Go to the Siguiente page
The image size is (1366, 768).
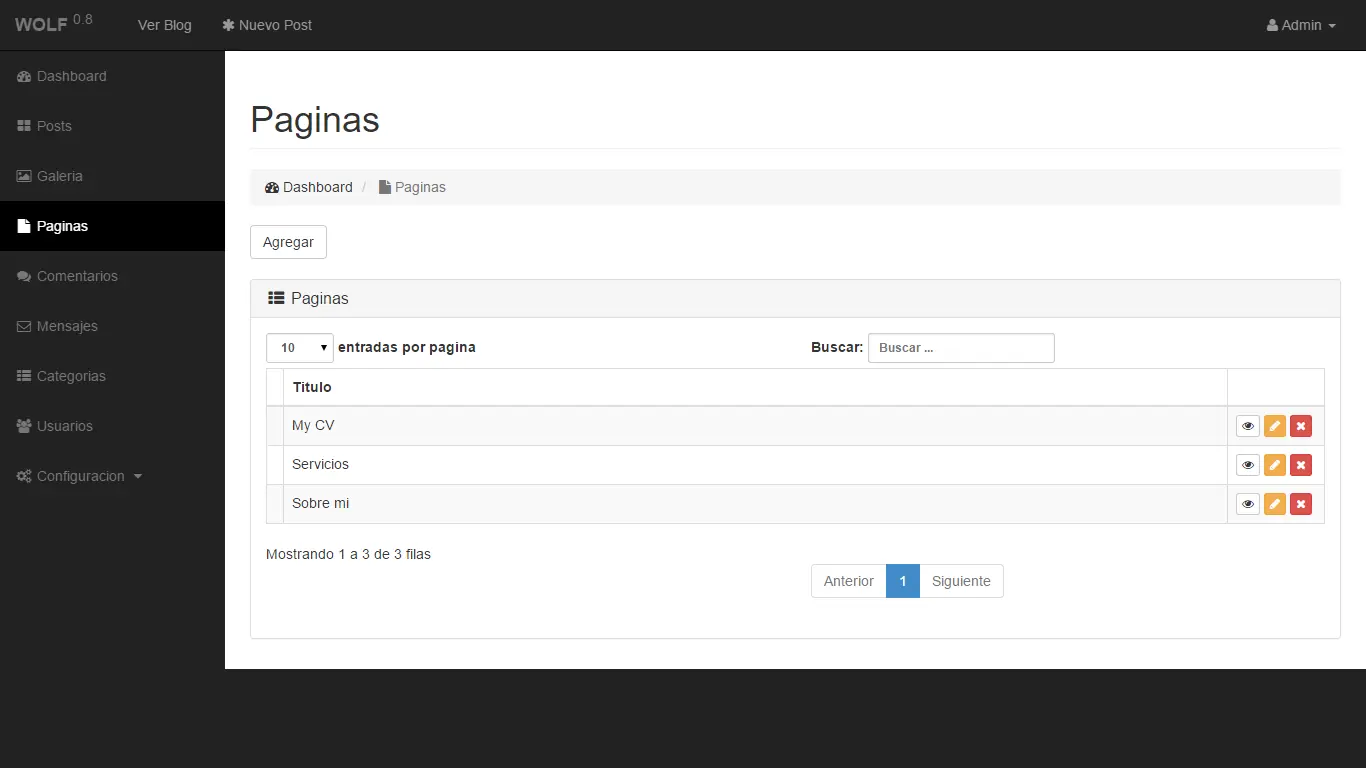click(961, 581)
